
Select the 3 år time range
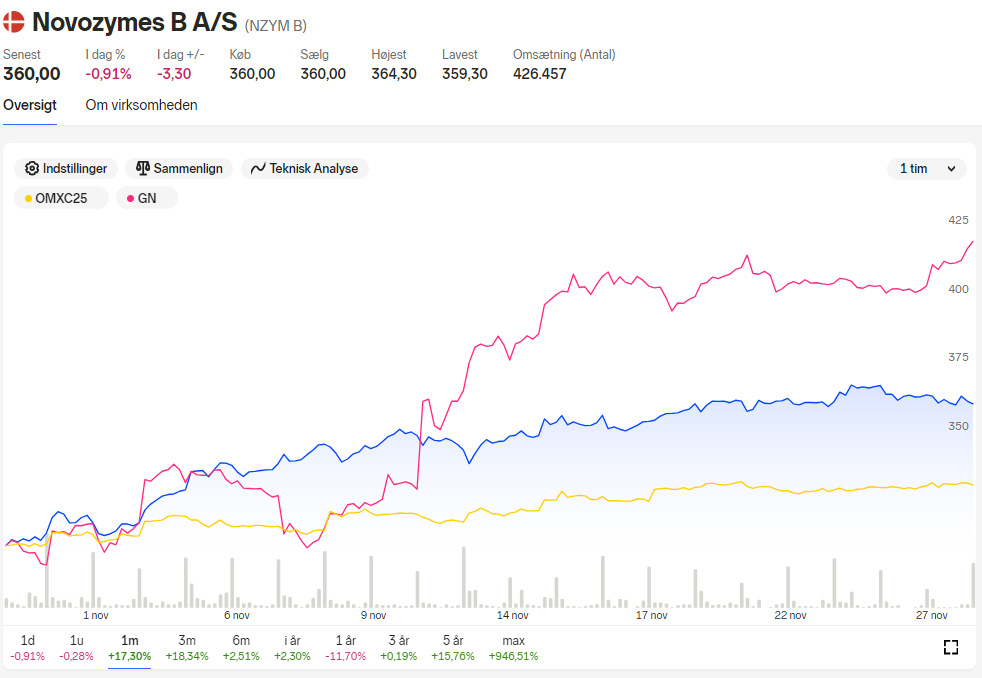coord(399,647)
